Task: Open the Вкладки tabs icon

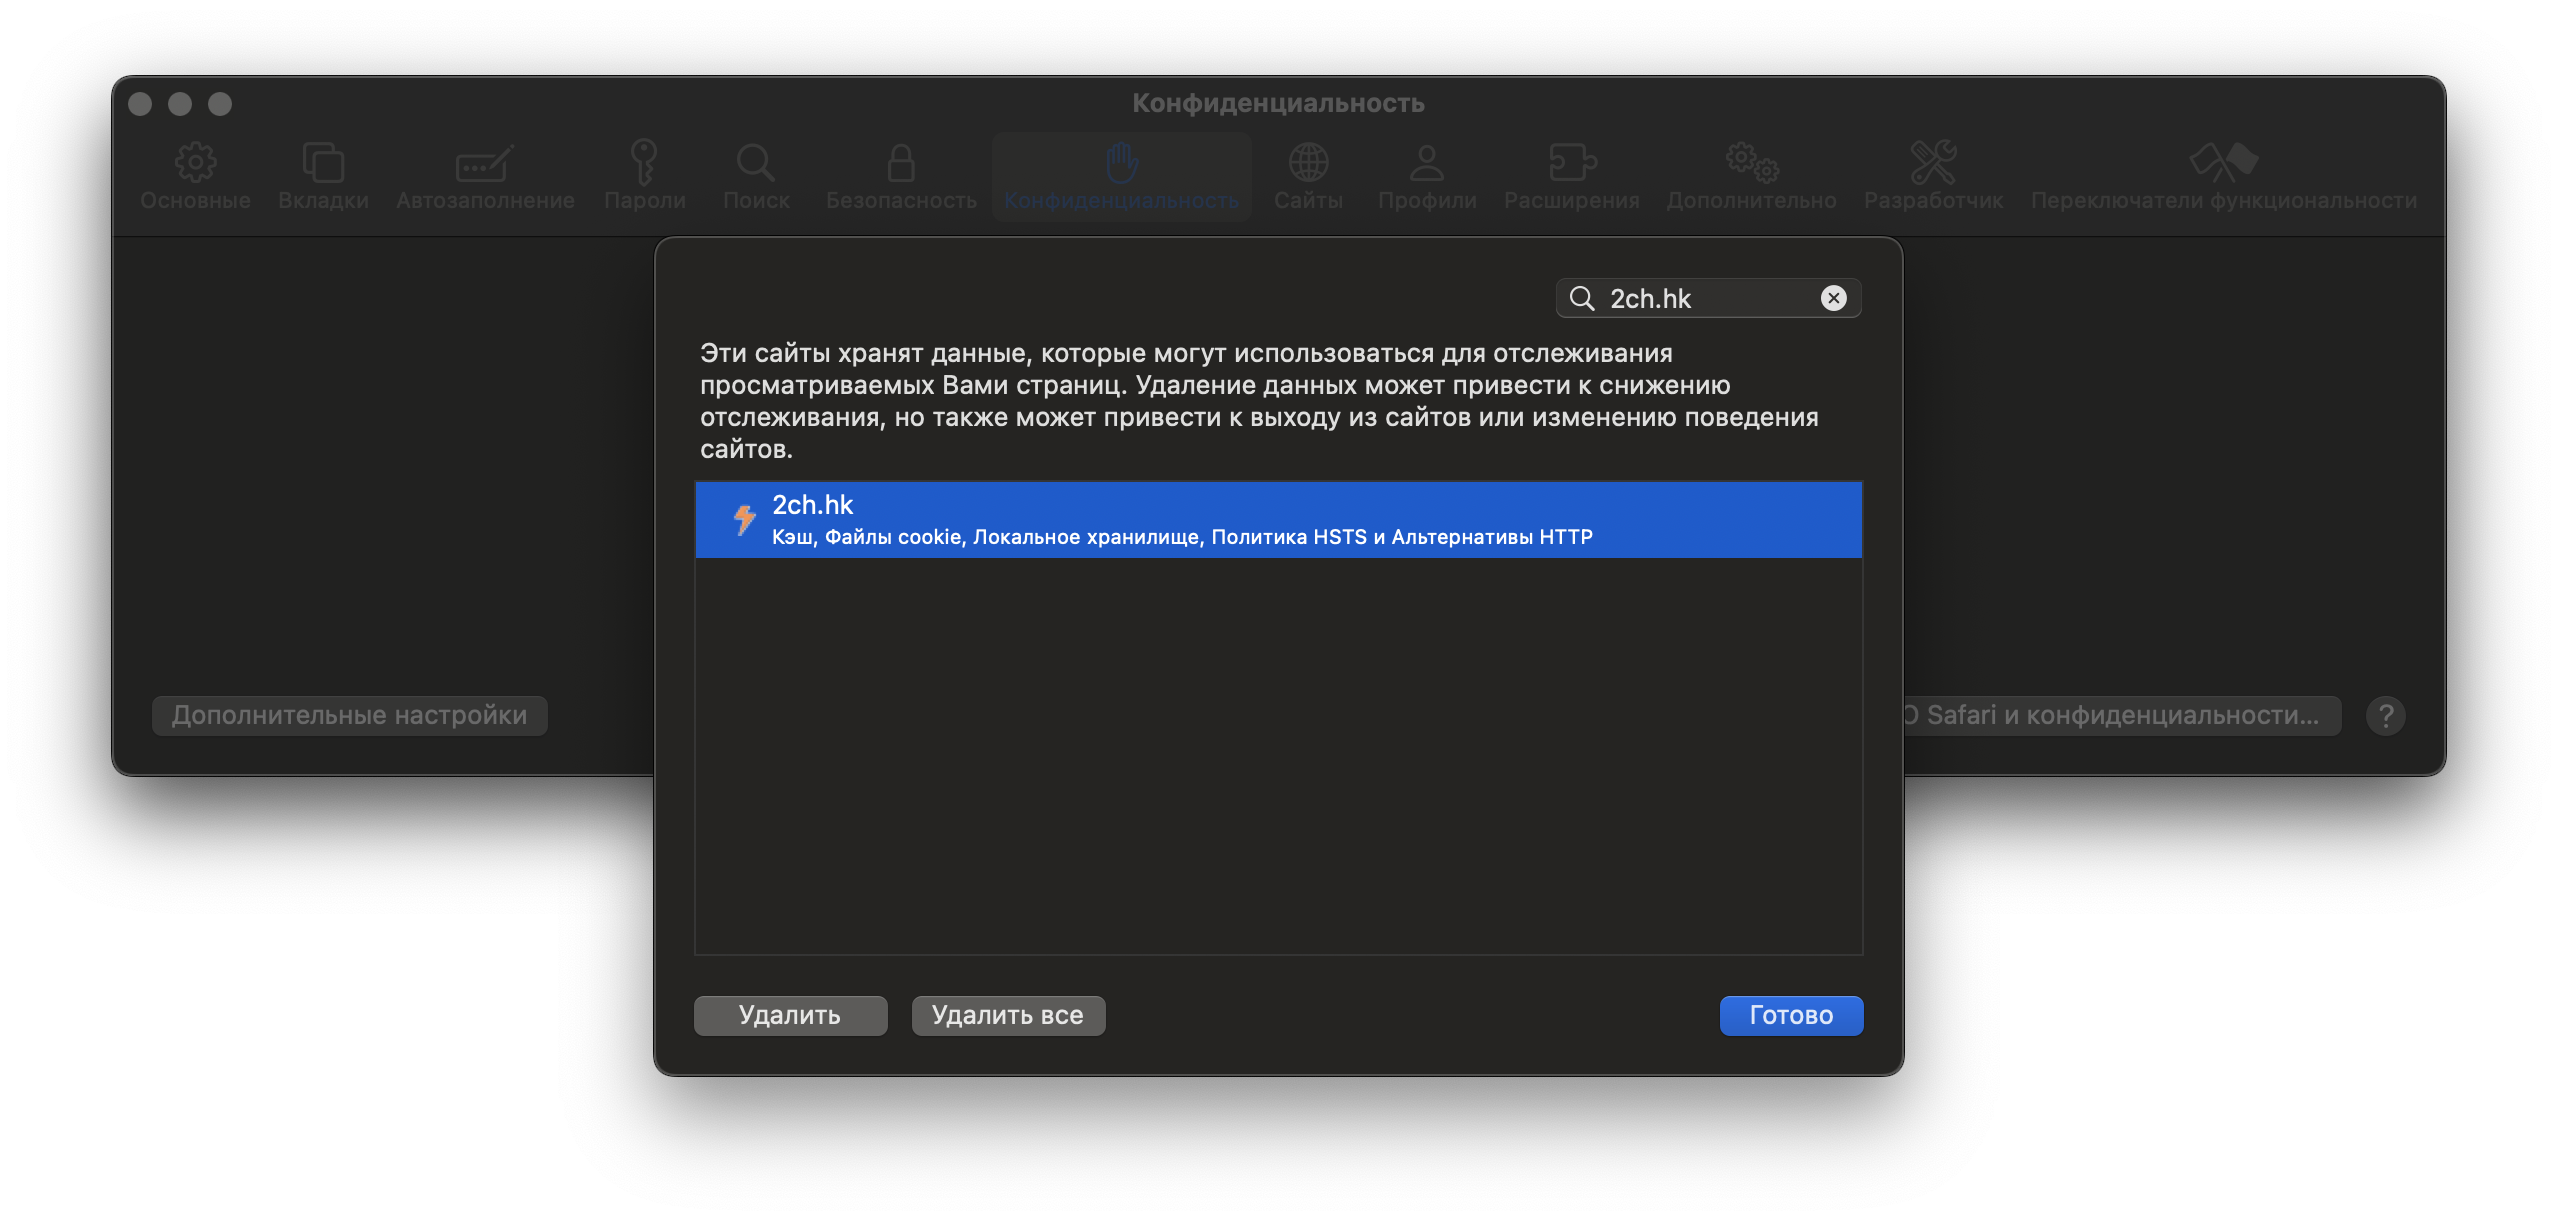Action: pyautogui.click(x=323, y=162)
